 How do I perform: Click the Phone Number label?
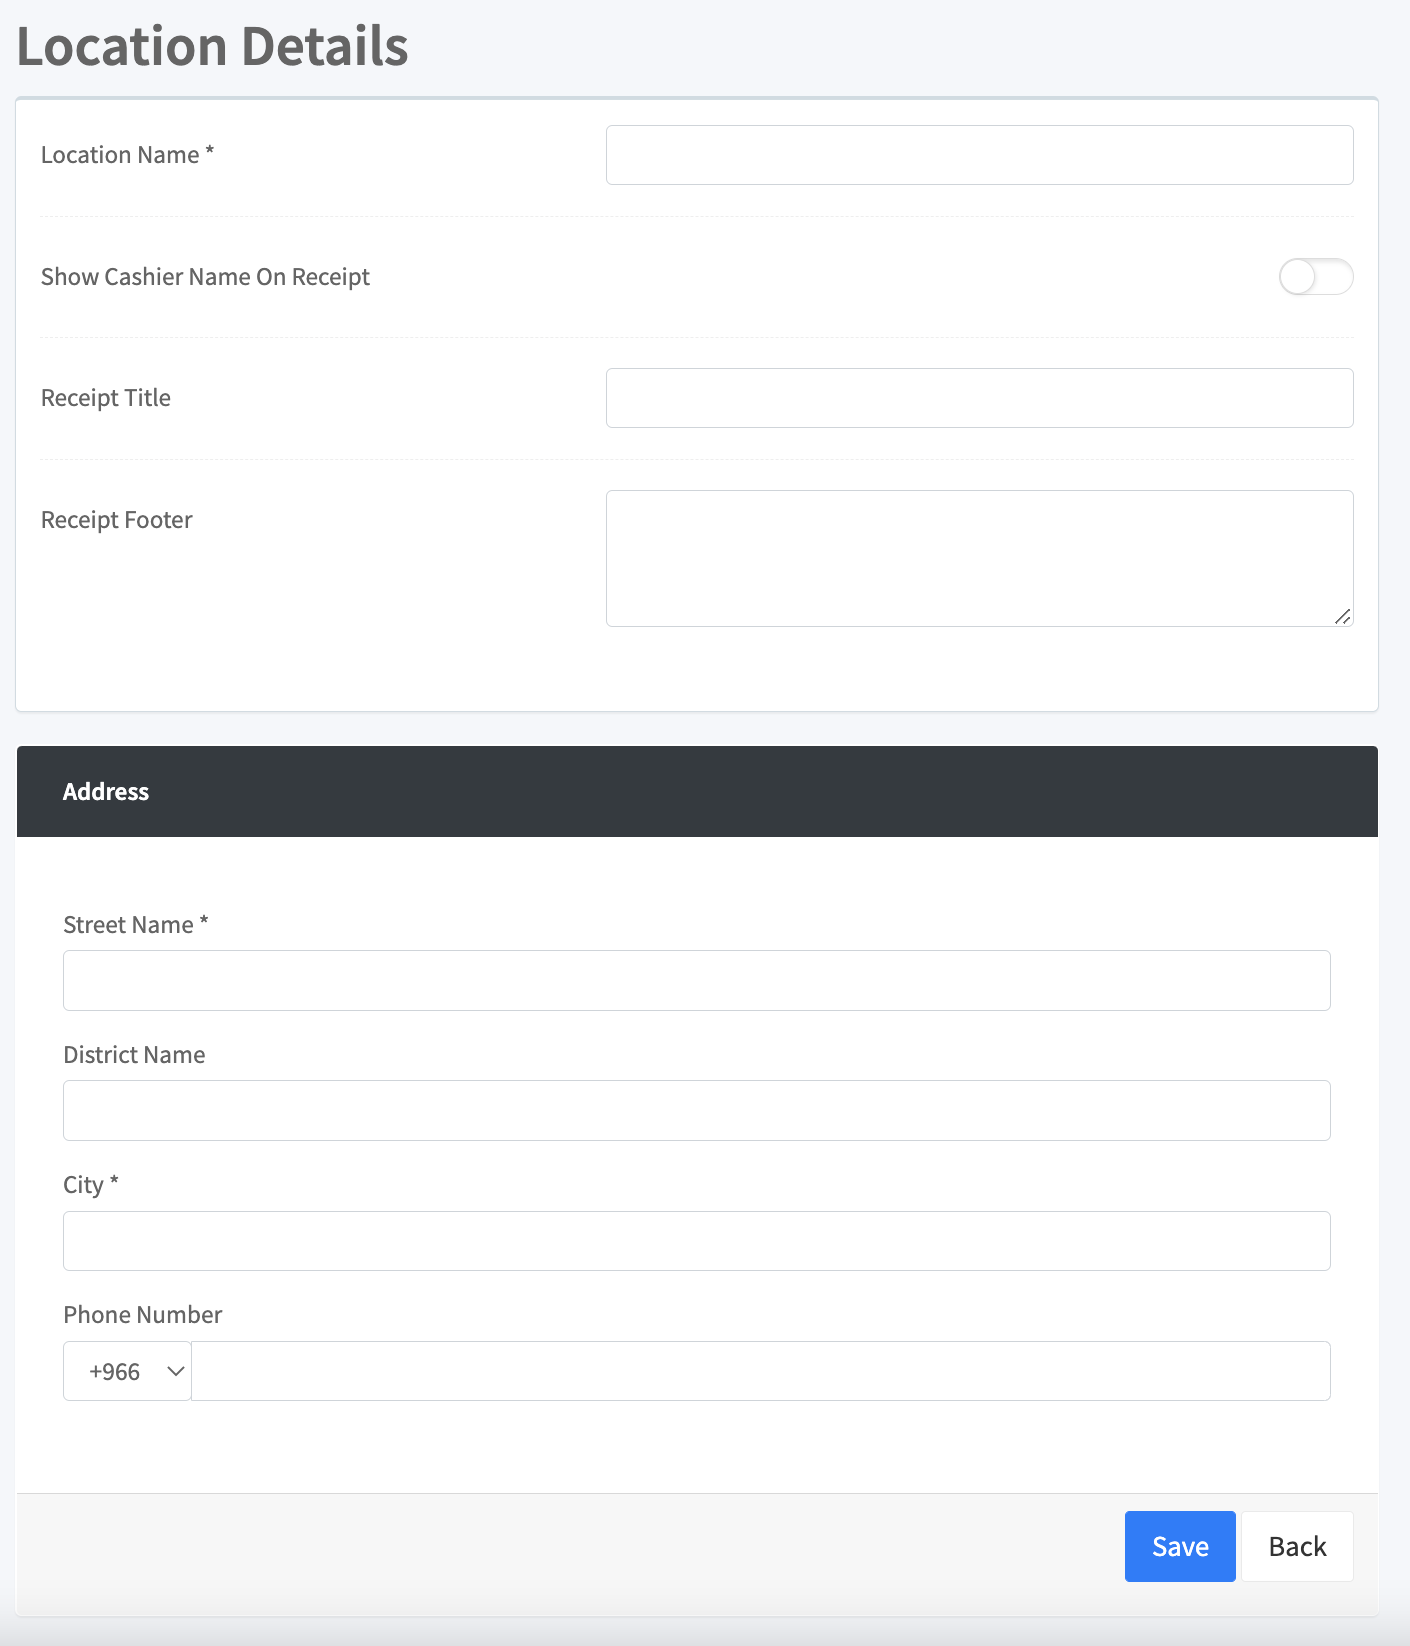pyautogui.click(x=142, y=1315)
